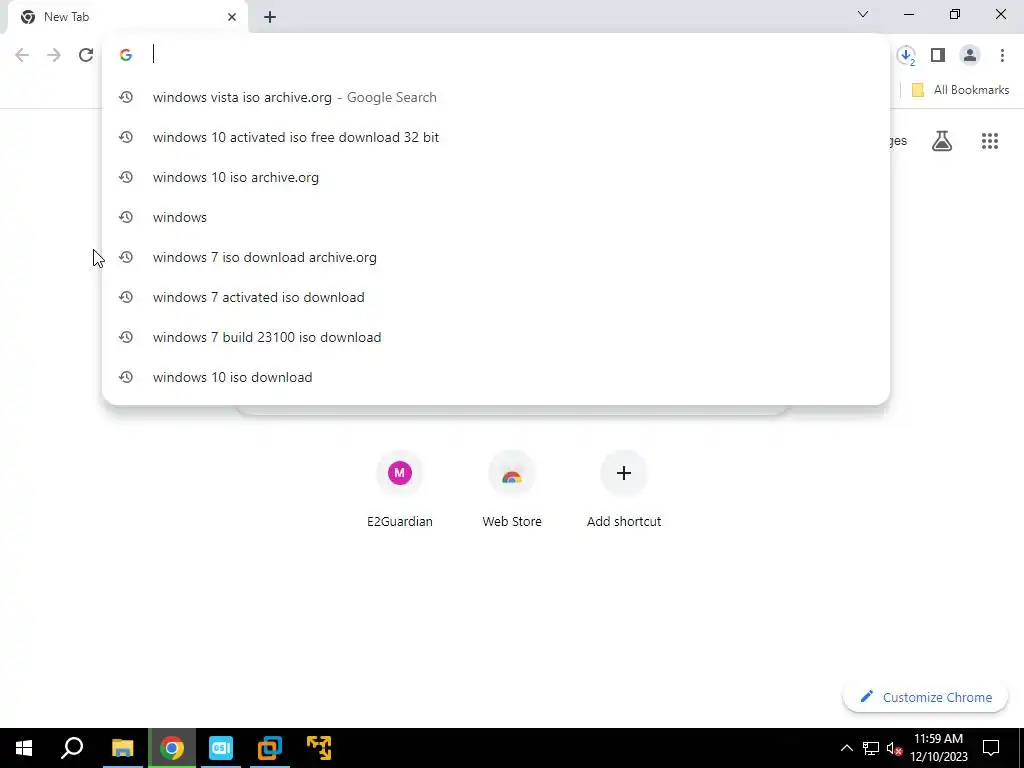The width and height of the screenshot is (1024, 768).
Task: Select suggestion windows 7 activated iso download
Action: pos(496,297)
